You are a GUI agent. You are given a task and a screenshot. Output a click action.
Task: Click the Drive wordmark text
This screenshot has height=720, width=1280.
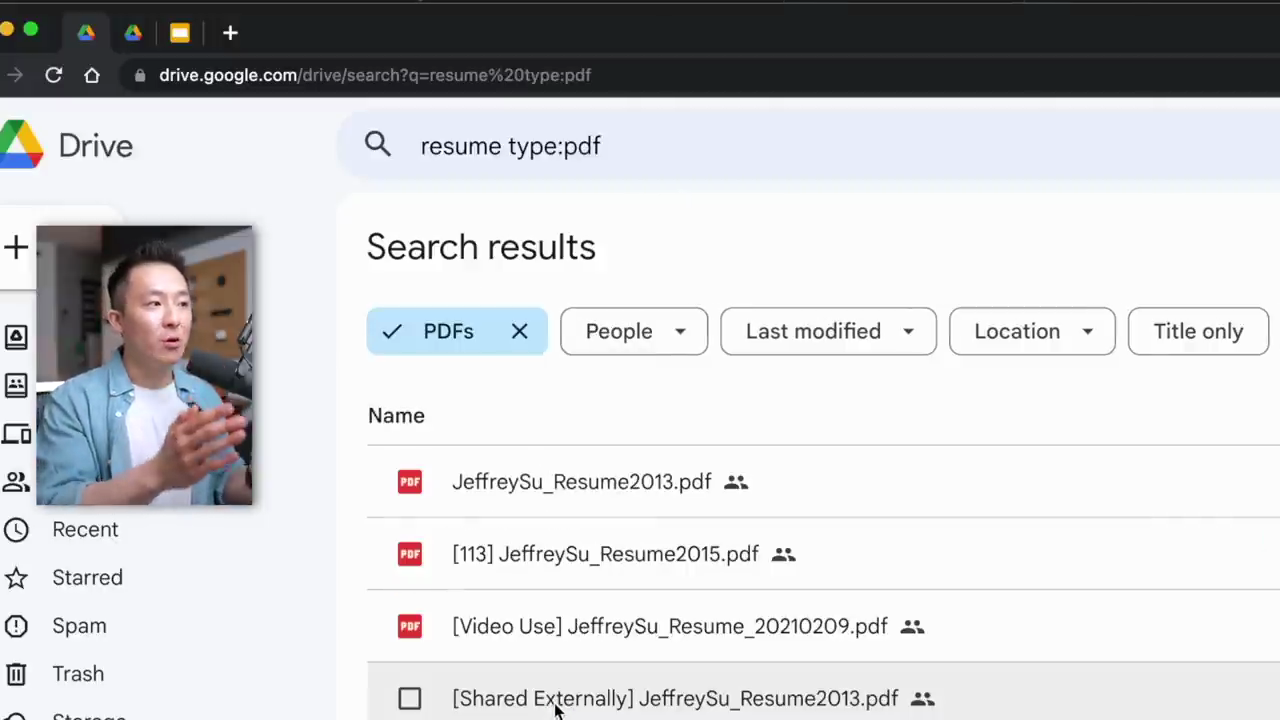(96, 145)
